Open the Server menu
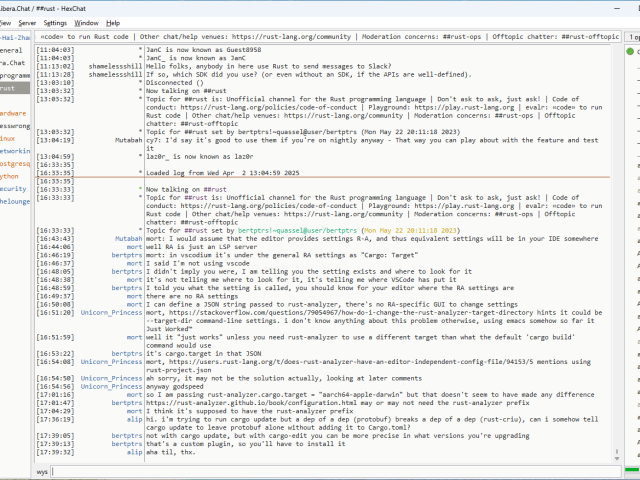 (27, 22)
